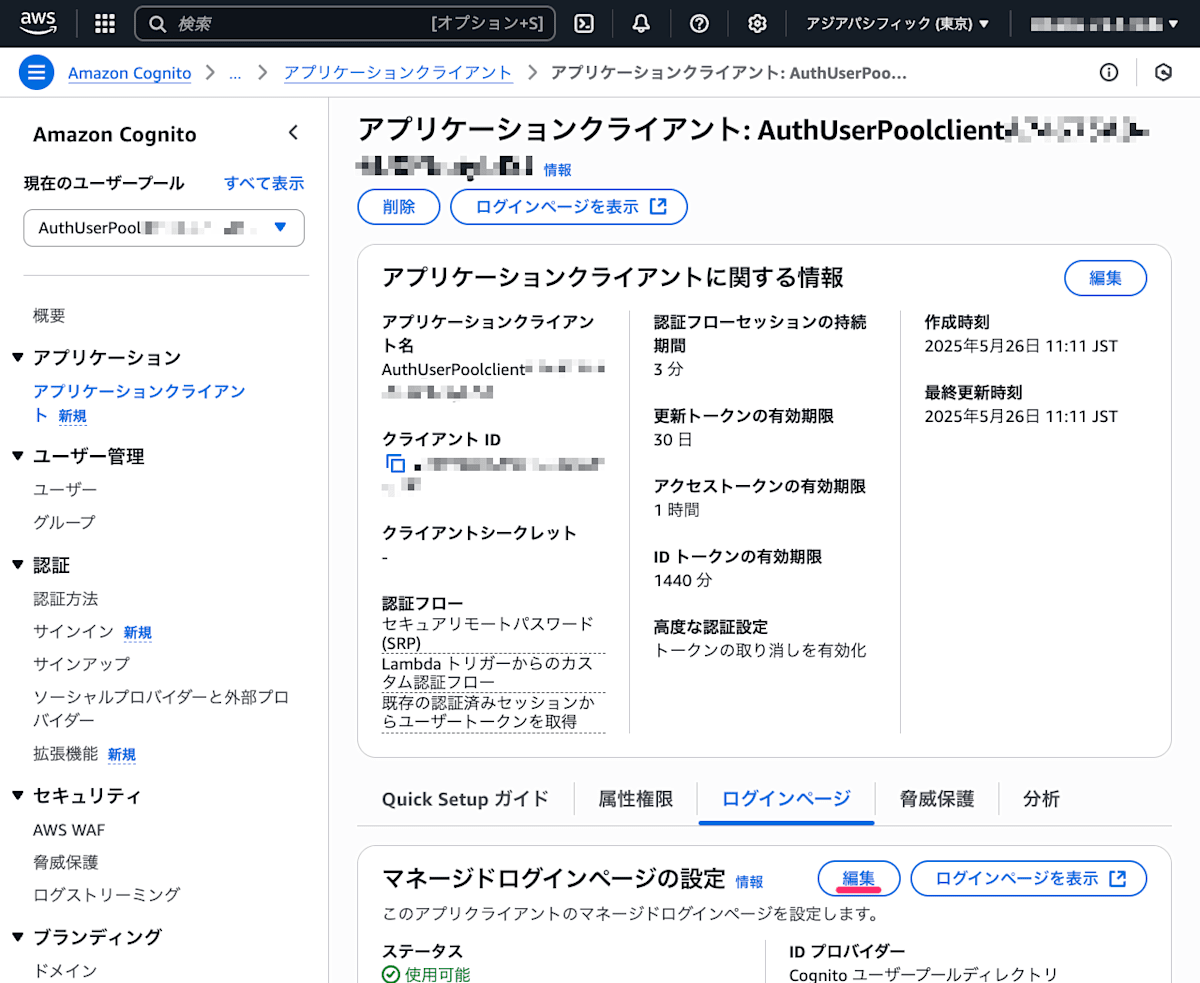Switch to the 属性権限 tab
The height and width of the screenshot is (983, 1200).
point(635,799)
